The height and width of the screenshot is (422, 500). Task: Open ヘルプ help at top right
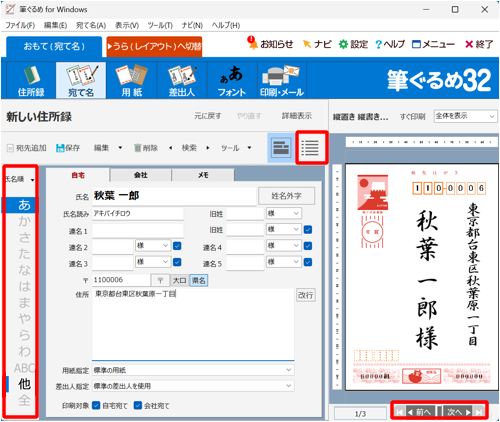pos(390,44)
